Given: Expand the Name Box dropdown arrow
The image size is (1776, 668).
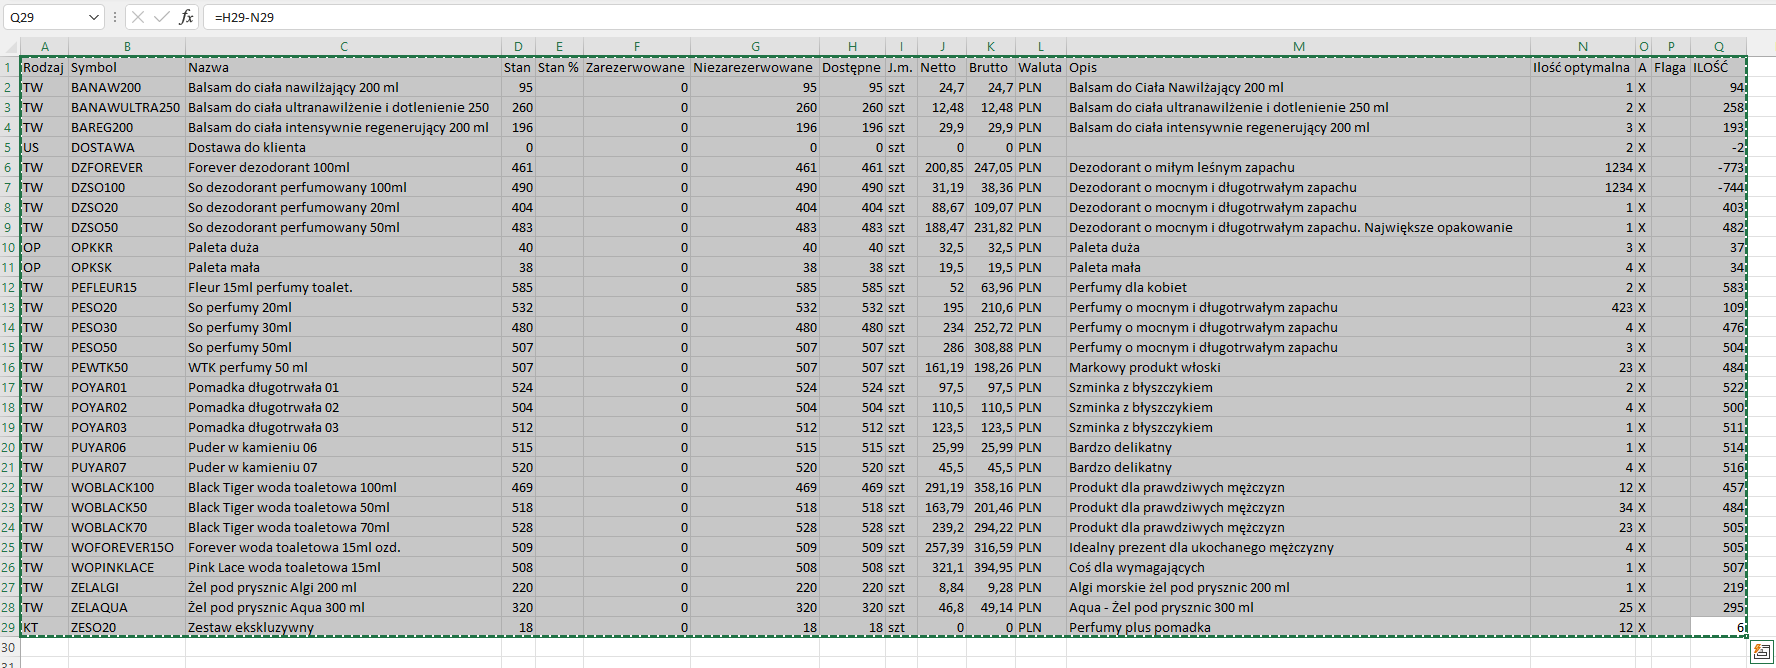Looking at the screenshot, I should click(94, 17).
